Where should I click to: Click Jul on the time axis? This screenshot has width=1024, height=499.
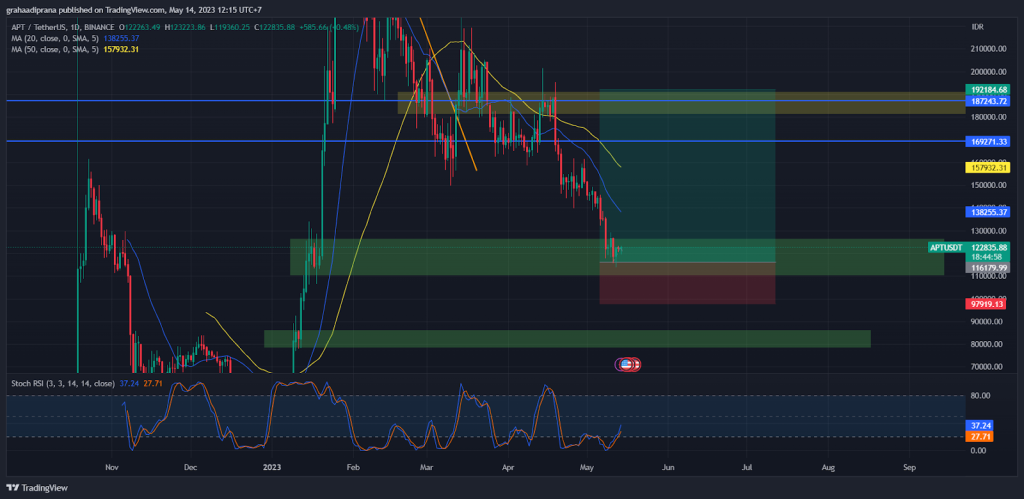pyautogui.click(x=747, y=468)
